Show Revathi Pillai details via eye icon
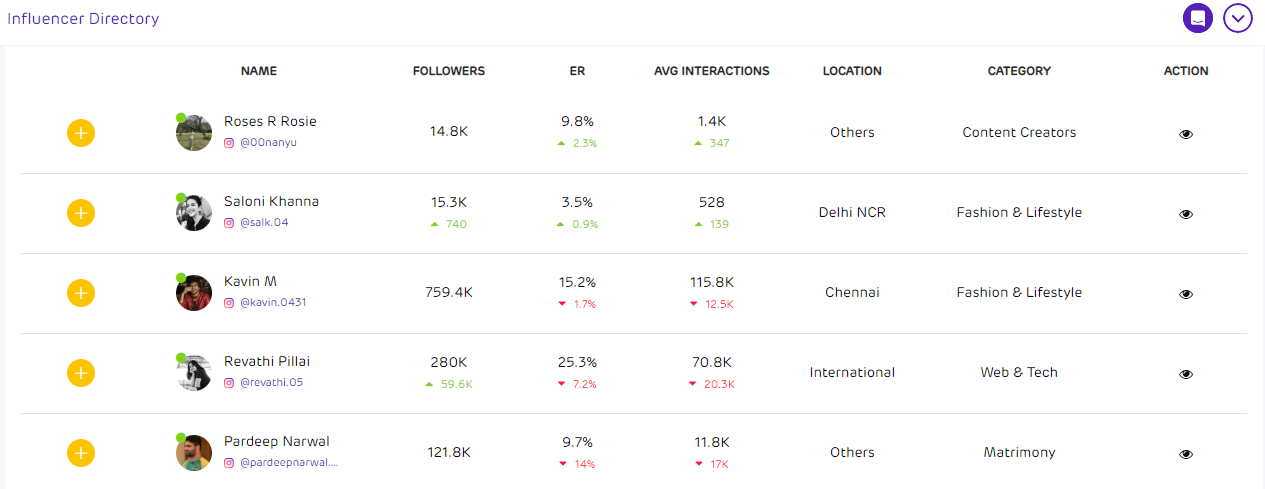The width and height of the screenshot is (1265, 489). pyautogui.click(x=1186, y=374)
